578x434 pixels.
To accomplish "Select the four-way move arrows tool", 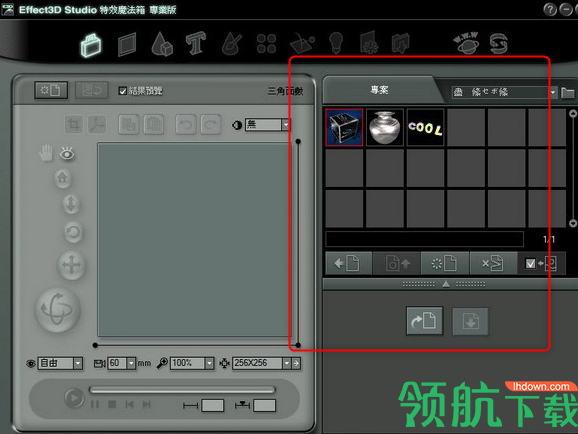I will click(72, 265).
